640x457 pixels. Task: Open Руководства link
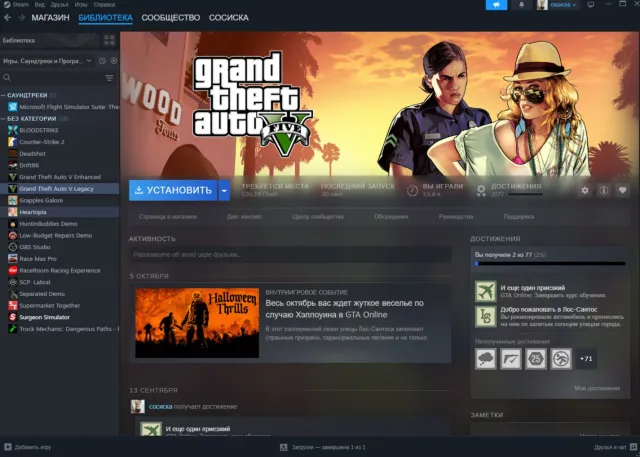[x=456, y=217]
